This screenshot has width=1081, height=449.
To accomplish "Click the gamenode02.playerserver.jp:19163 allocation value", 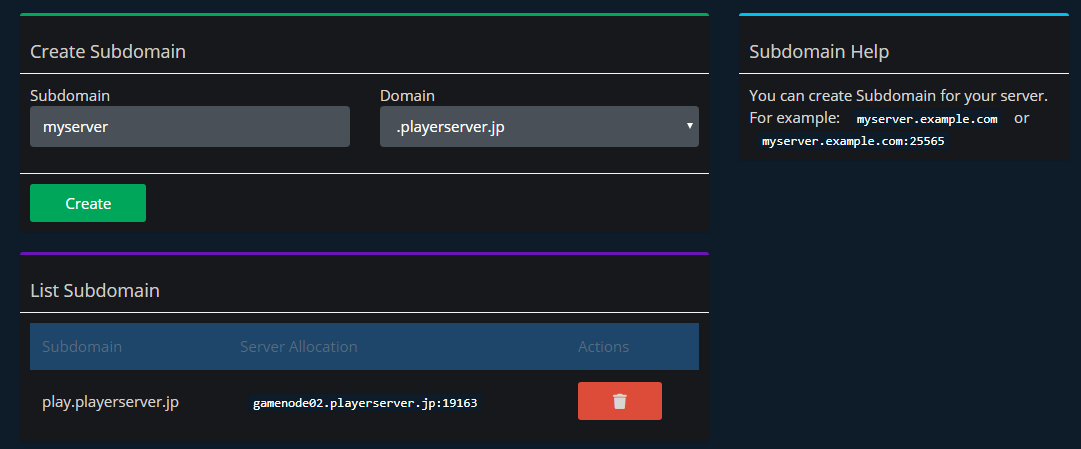I will 365,403.
